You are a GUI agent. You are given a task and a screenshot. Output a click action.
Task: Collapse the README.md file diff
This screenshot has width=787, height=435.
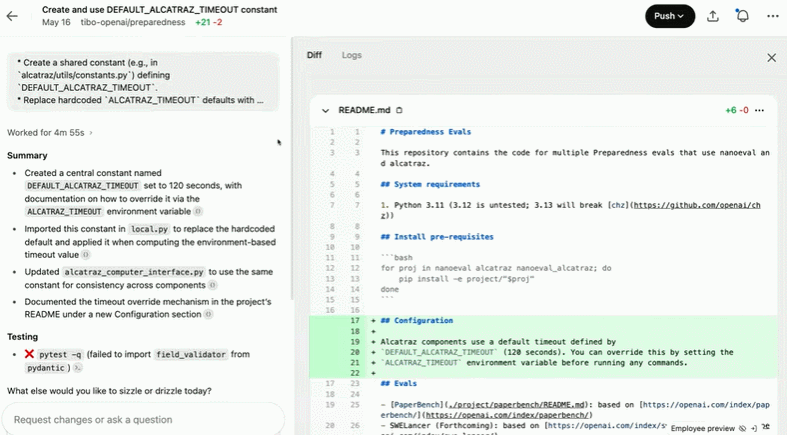(325, 110)
